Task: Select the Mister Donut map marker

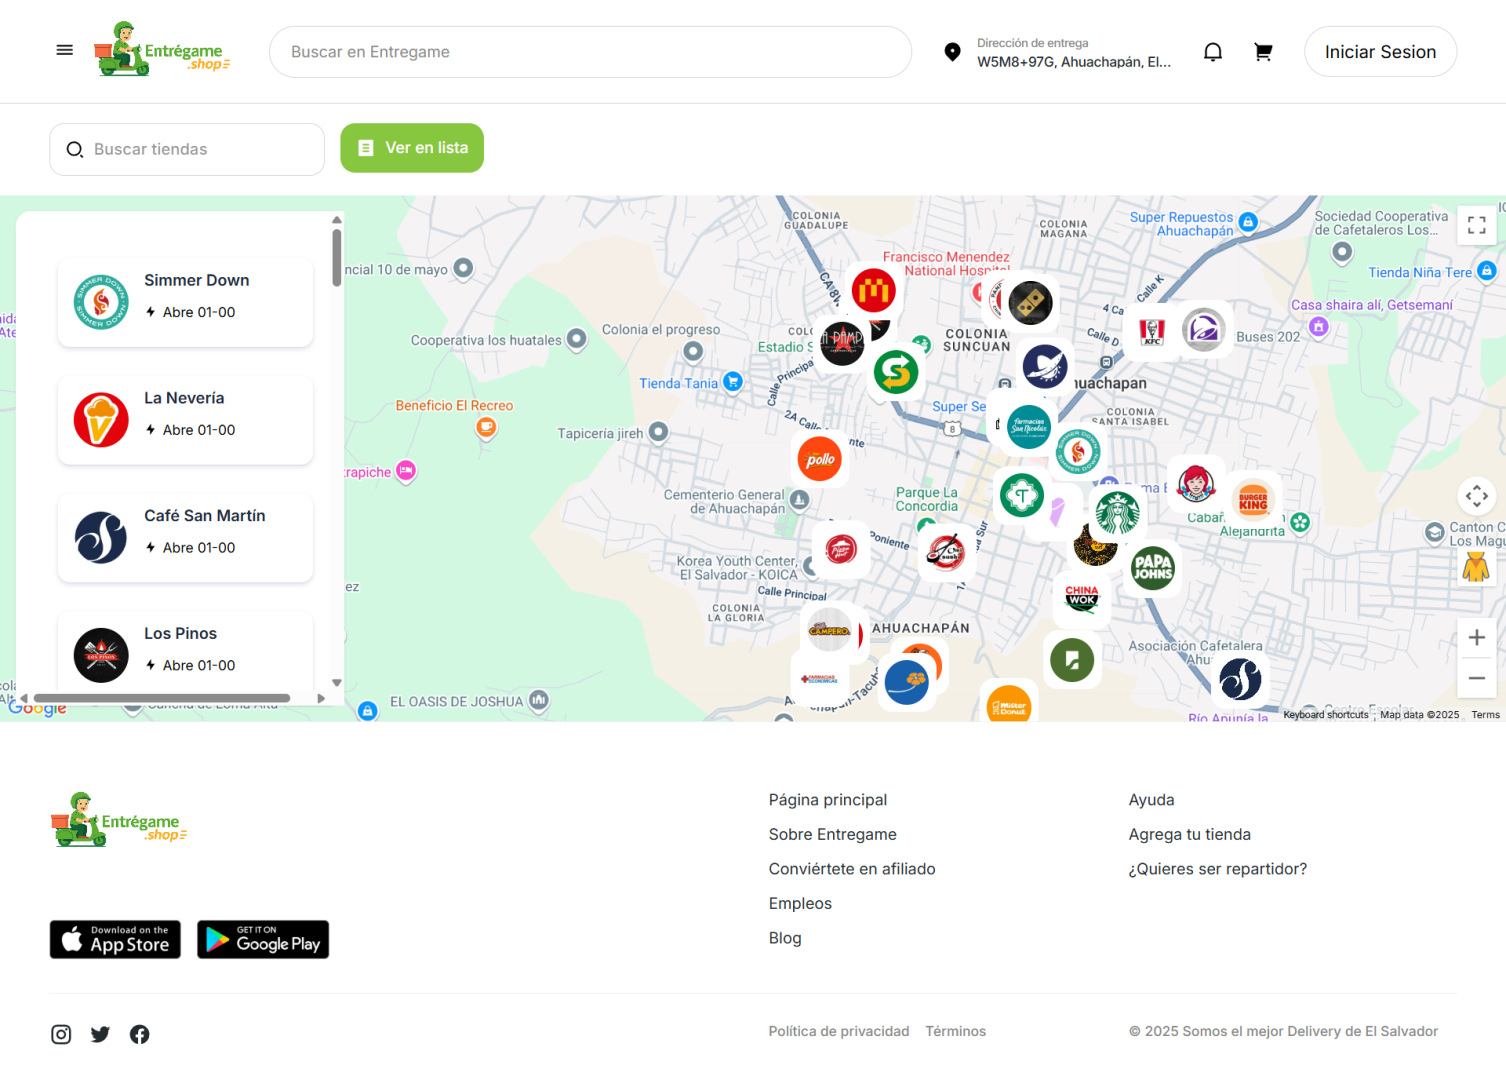Action: tap(1009, 704)
